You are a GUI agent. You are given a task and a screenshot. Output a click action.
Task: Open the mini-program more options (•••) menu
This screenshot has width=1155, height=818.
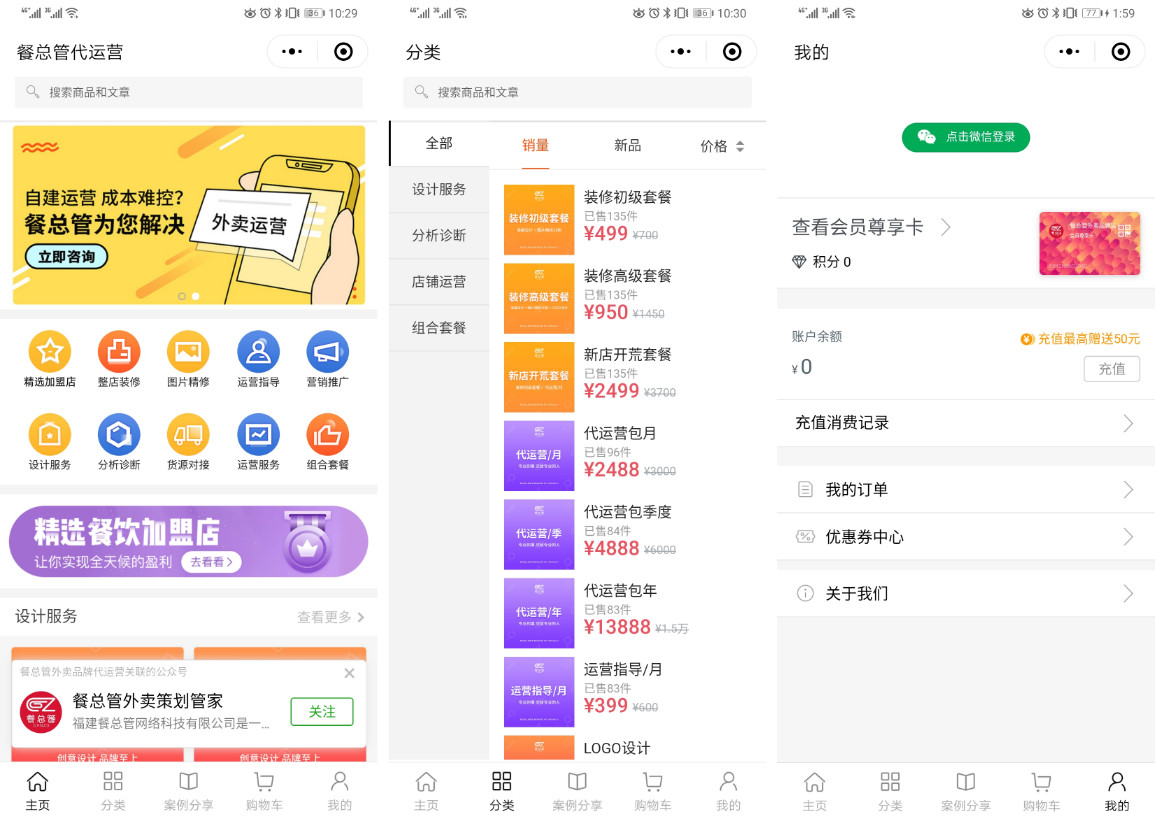pos(291,51)
